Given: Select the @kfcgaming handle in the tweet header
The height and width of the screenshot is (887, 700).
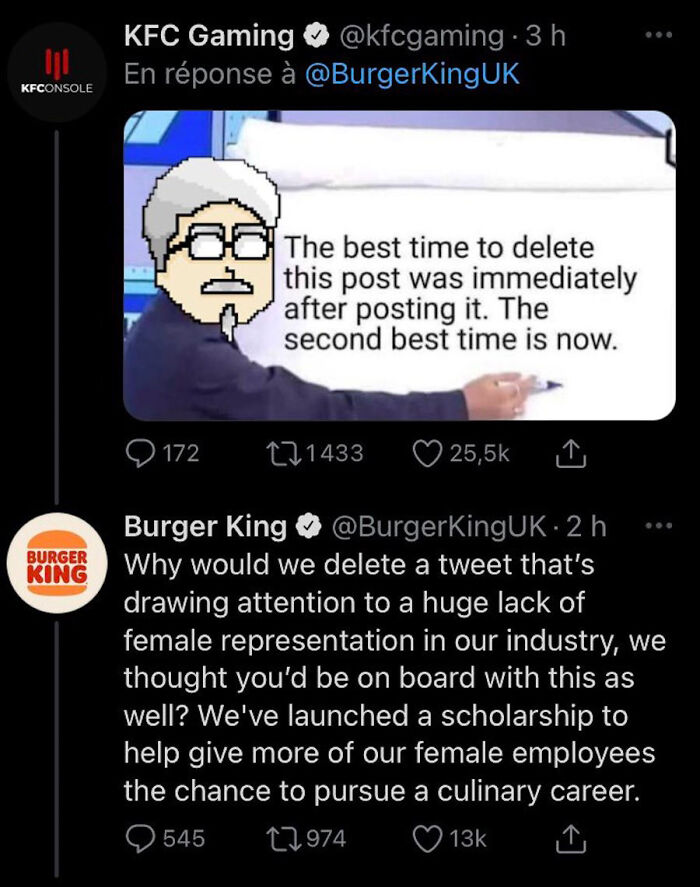Looking at the screenshot, I should [x=419, y=34].
